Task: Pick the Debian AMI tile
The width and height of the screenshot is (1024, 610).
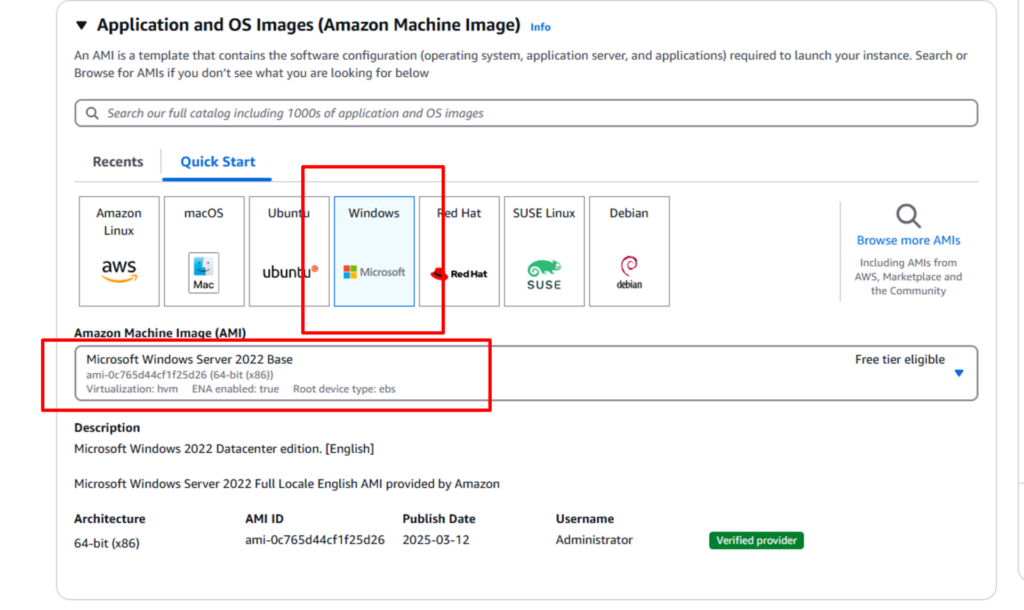Action: [629, 251]
